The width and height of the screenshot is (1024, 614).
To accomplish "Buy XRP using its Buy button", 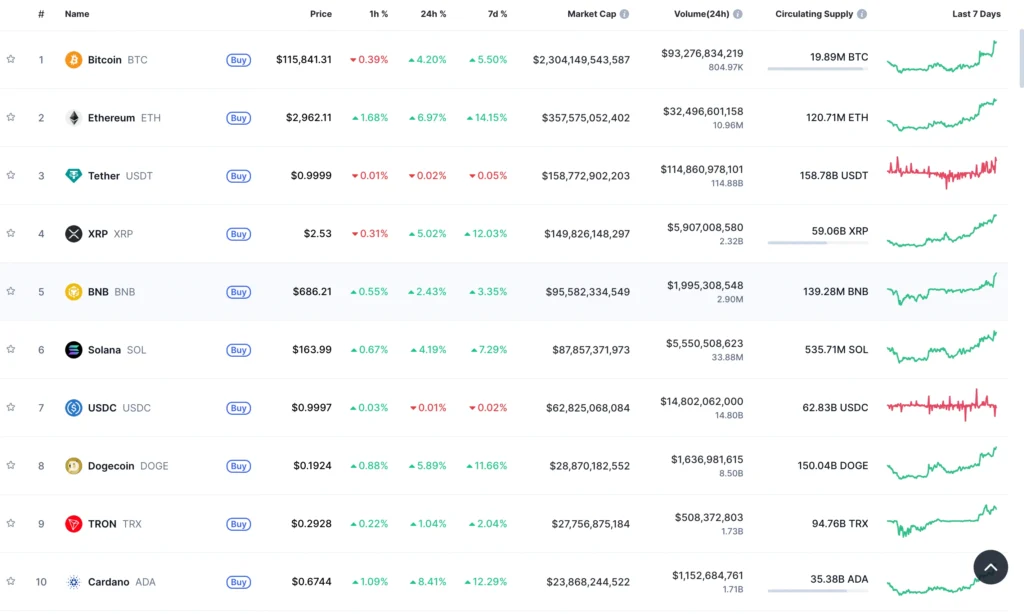I will [238, 234].
